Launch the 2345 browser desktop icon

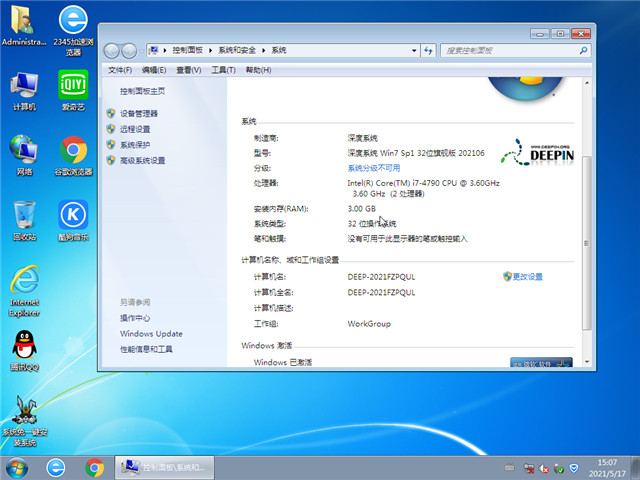(73, 31)
